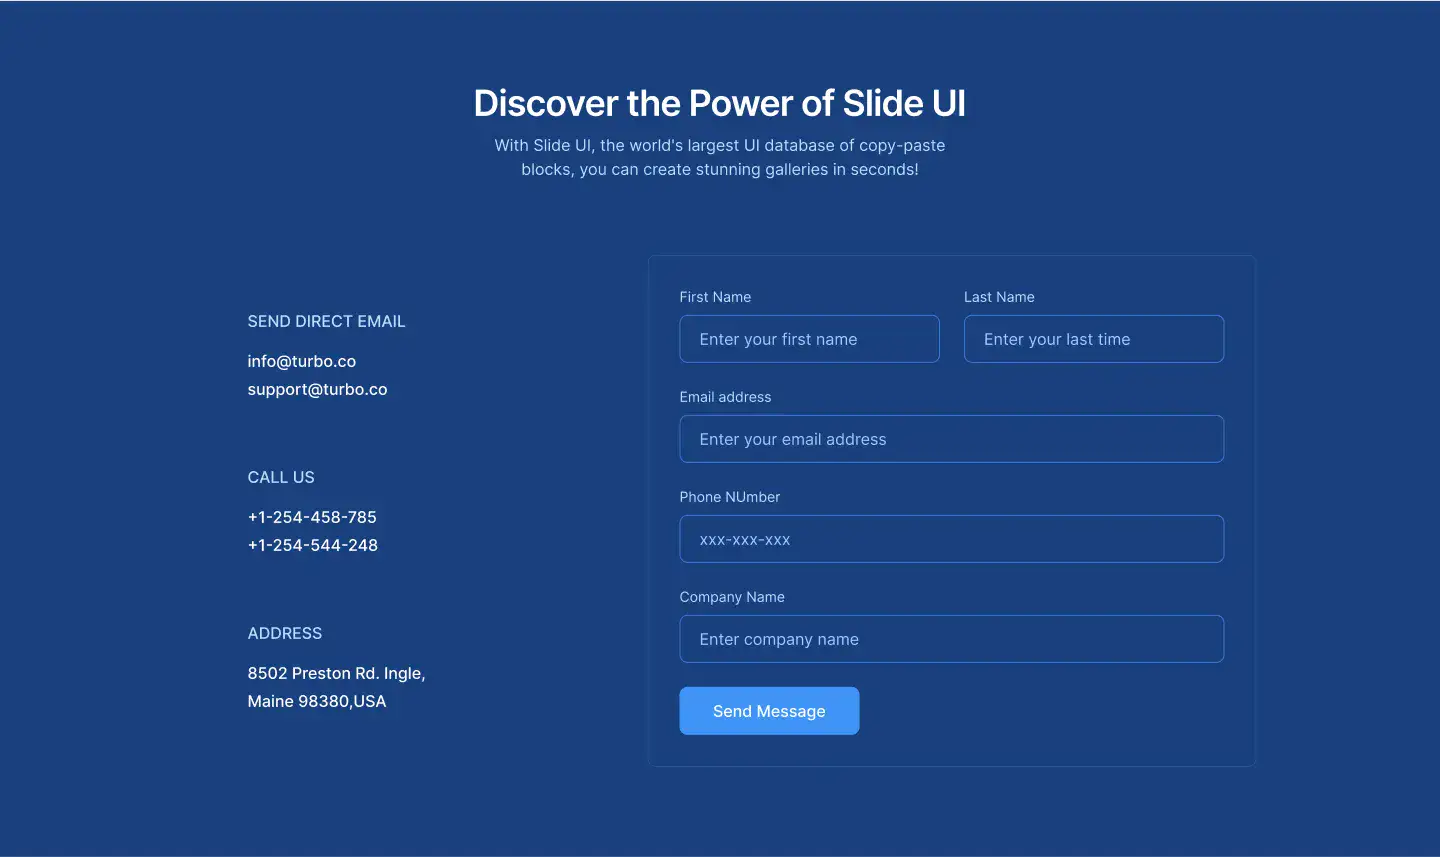Open the info@turbo.co email link
The height and width of the screenshot is (857, 1440).
(x=302, y=361)
